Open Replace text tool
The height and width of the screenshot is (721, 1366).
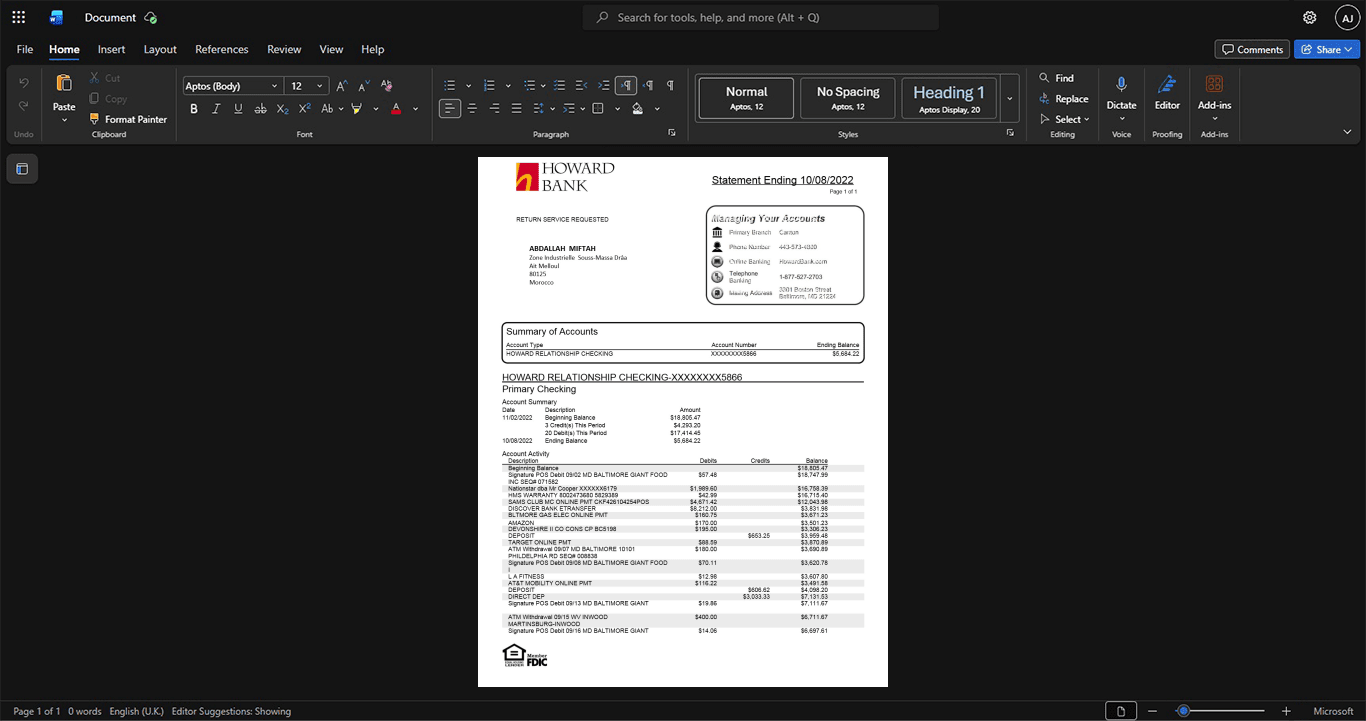(1063, 99)
